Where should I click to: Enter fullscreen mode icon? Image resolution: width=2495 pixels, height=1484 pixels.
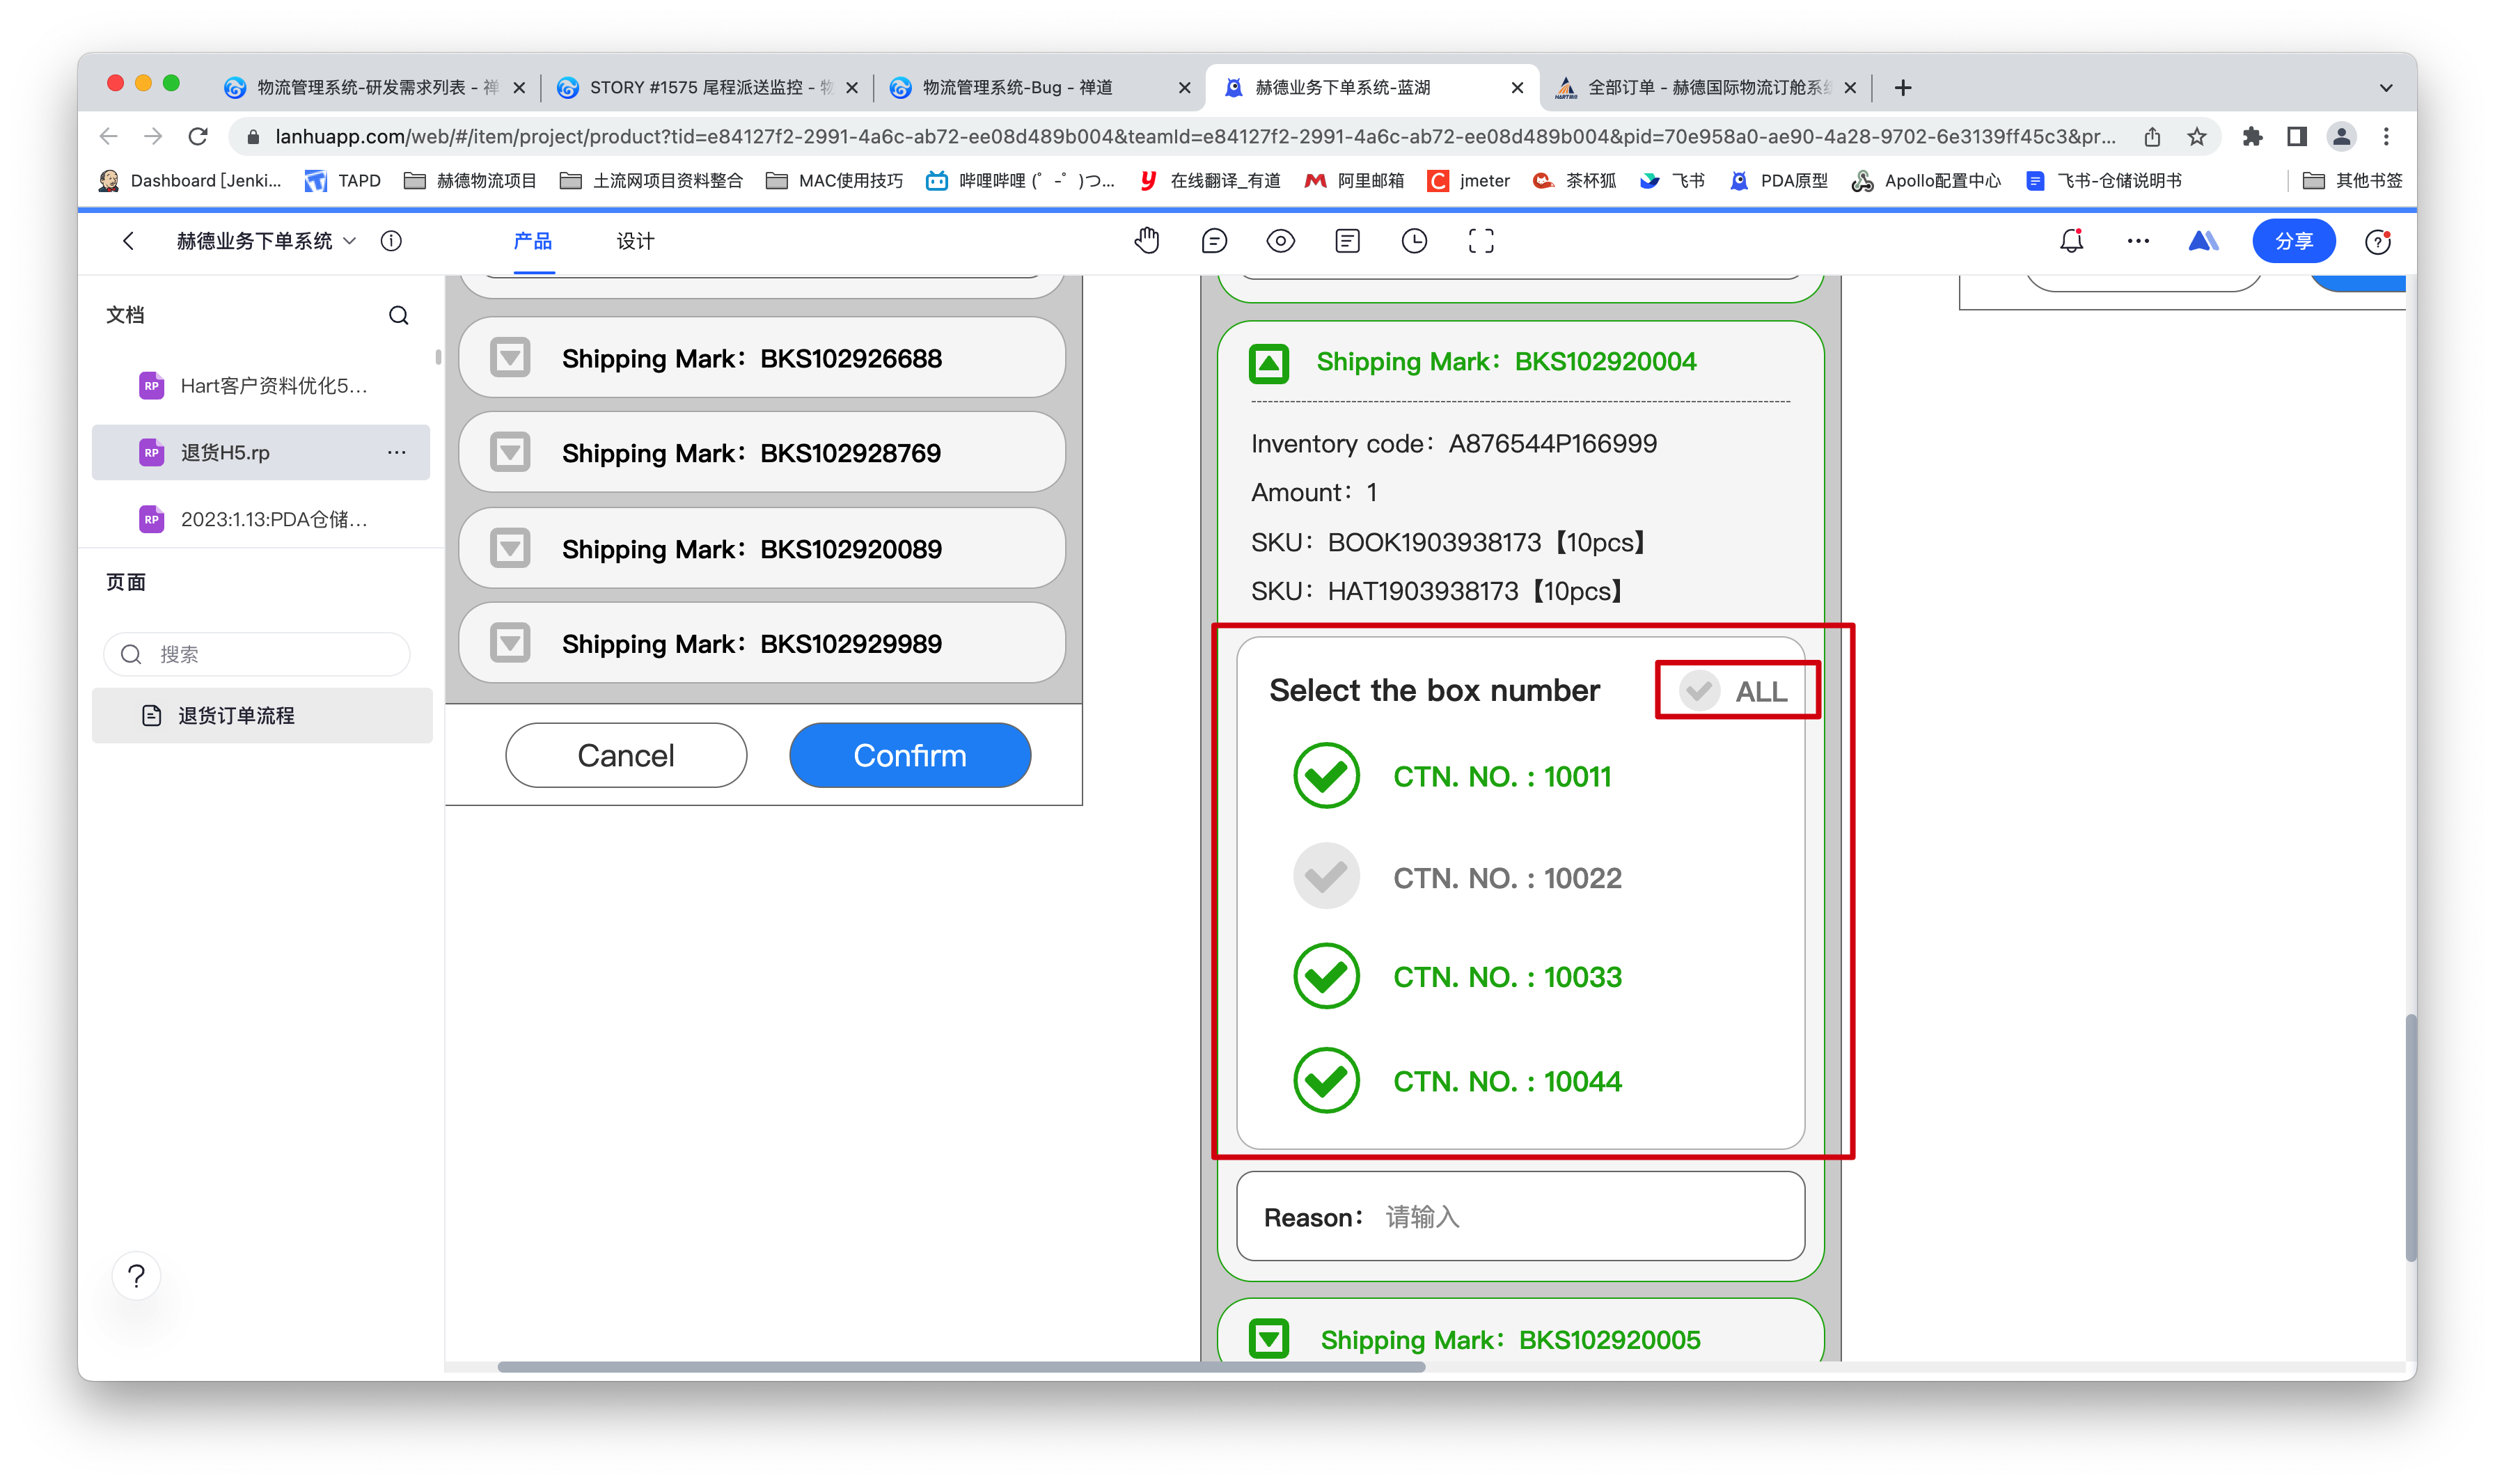1480,241
